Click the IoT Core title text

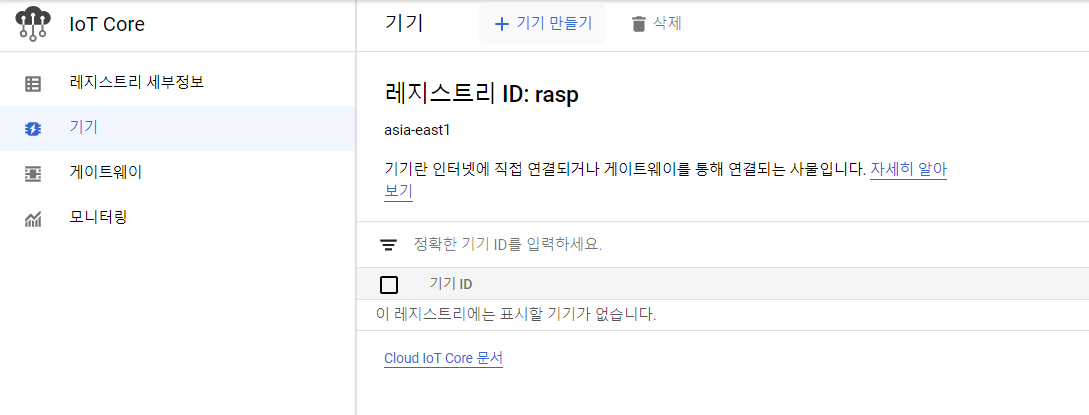coord(107,24)
